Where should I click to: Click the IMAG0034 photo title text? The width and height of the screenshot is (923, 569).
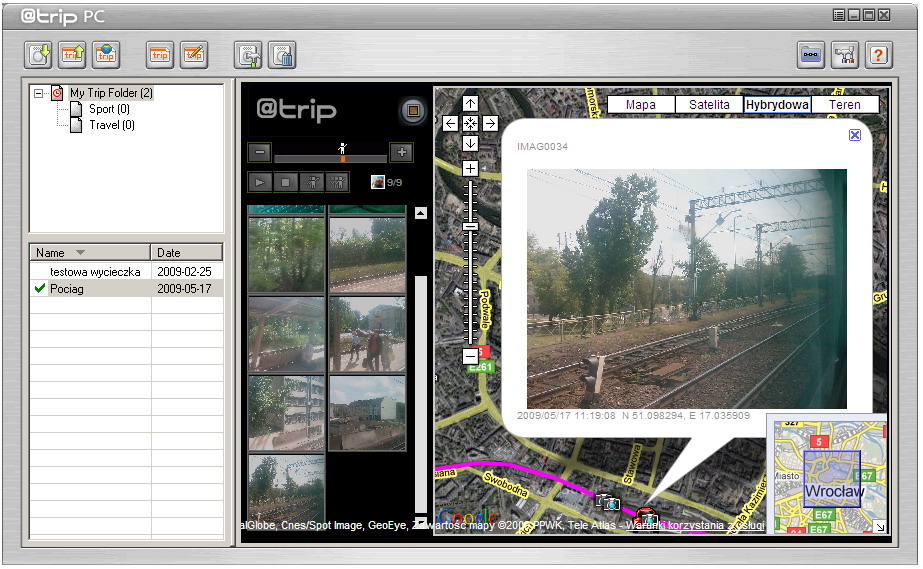(542, 147)
